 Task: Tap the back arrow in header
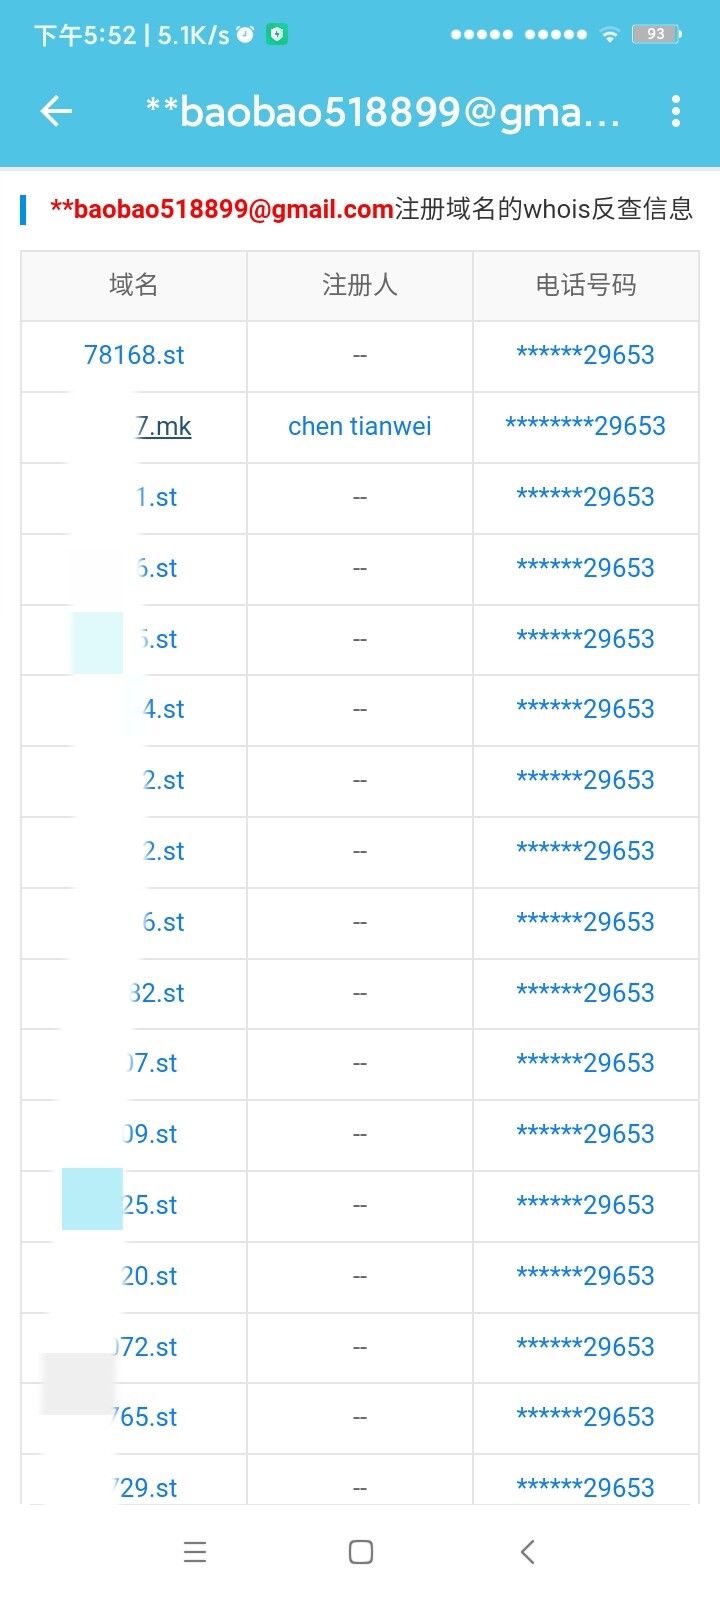tap(56, 111)
